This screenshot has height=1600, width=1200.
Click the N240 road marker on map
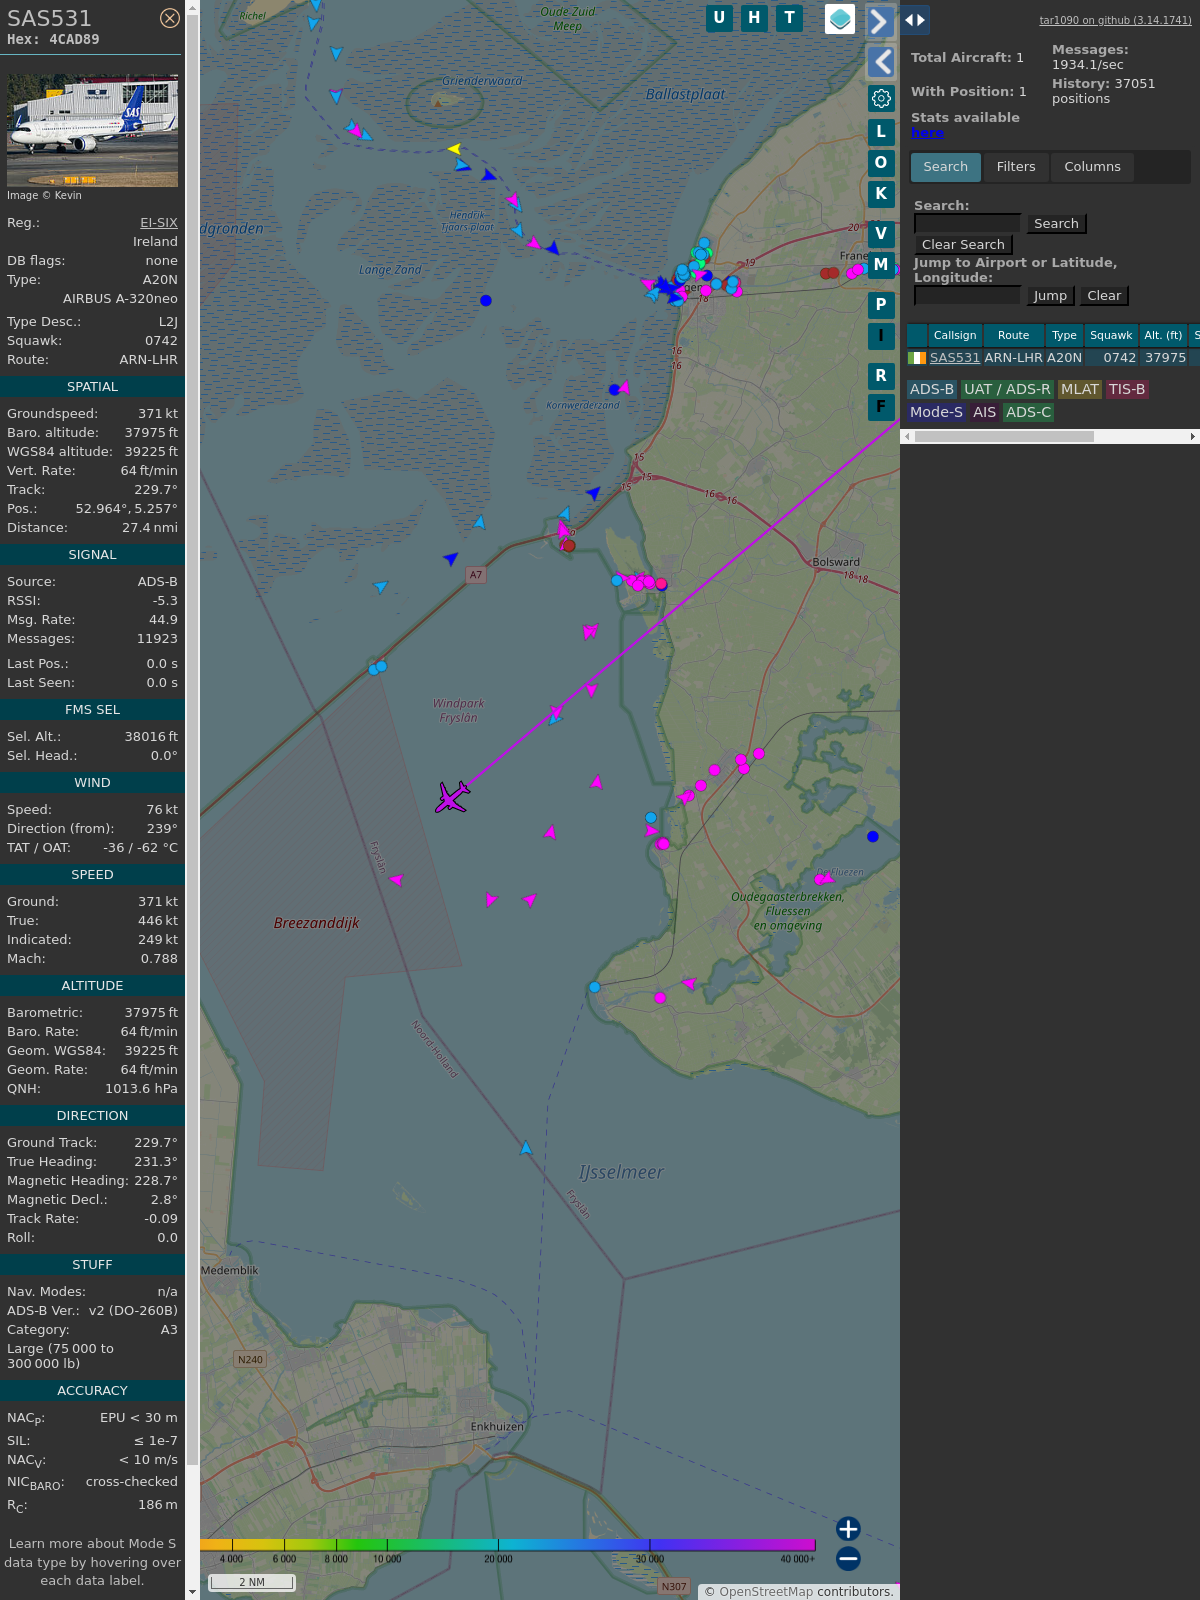[250, 1359]
